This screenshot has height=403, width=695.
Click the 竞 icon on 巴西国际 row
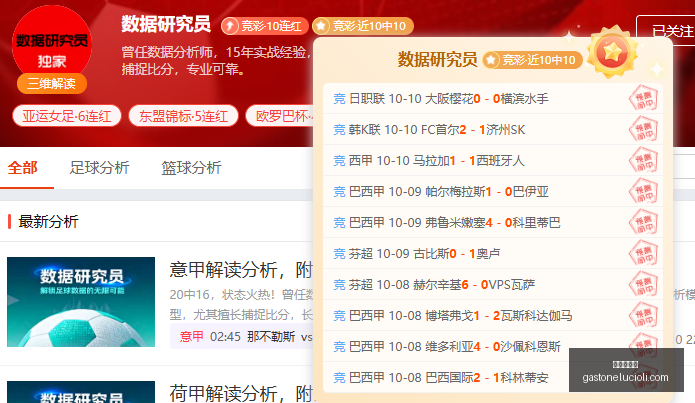point(340,378)
